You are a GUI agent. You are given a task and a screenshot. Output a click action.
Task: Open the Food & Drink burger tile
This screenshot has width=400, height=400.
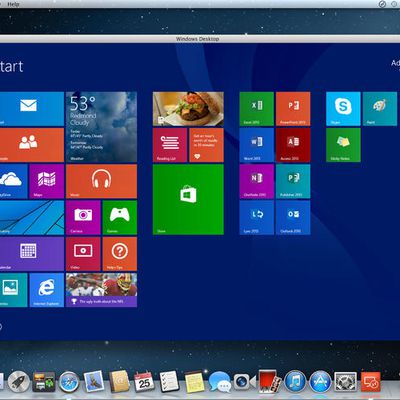(188, 109)
